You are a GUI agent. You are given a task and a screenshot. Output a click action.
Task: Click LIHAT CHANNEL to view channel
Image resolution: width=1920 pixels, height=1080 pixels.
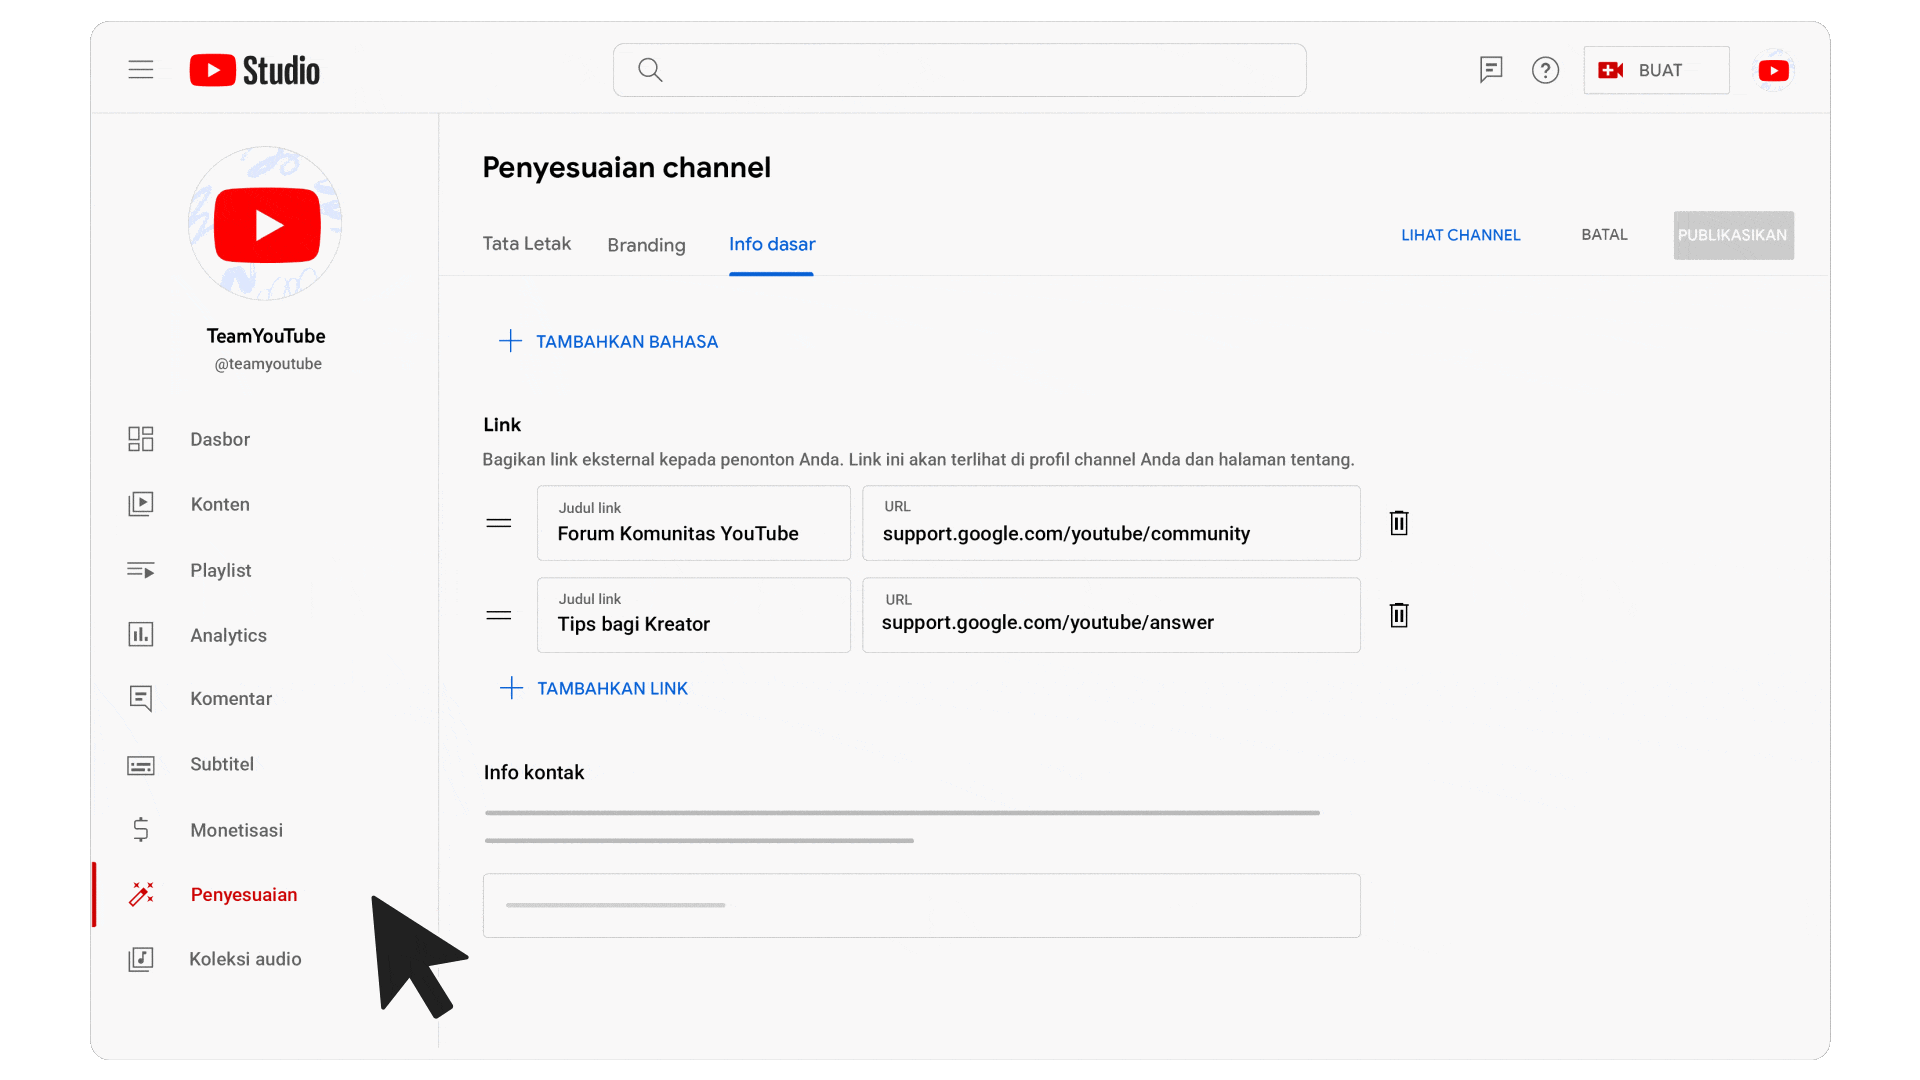(x=1461, y=235)
